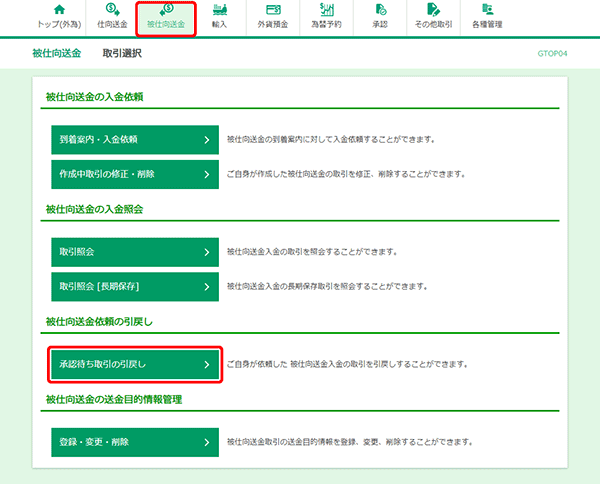Image resolution: width=600 pixels, height=484 pixels.
Task: Click the chevron on 取引照会 button
Action: [x=207, y=252]
